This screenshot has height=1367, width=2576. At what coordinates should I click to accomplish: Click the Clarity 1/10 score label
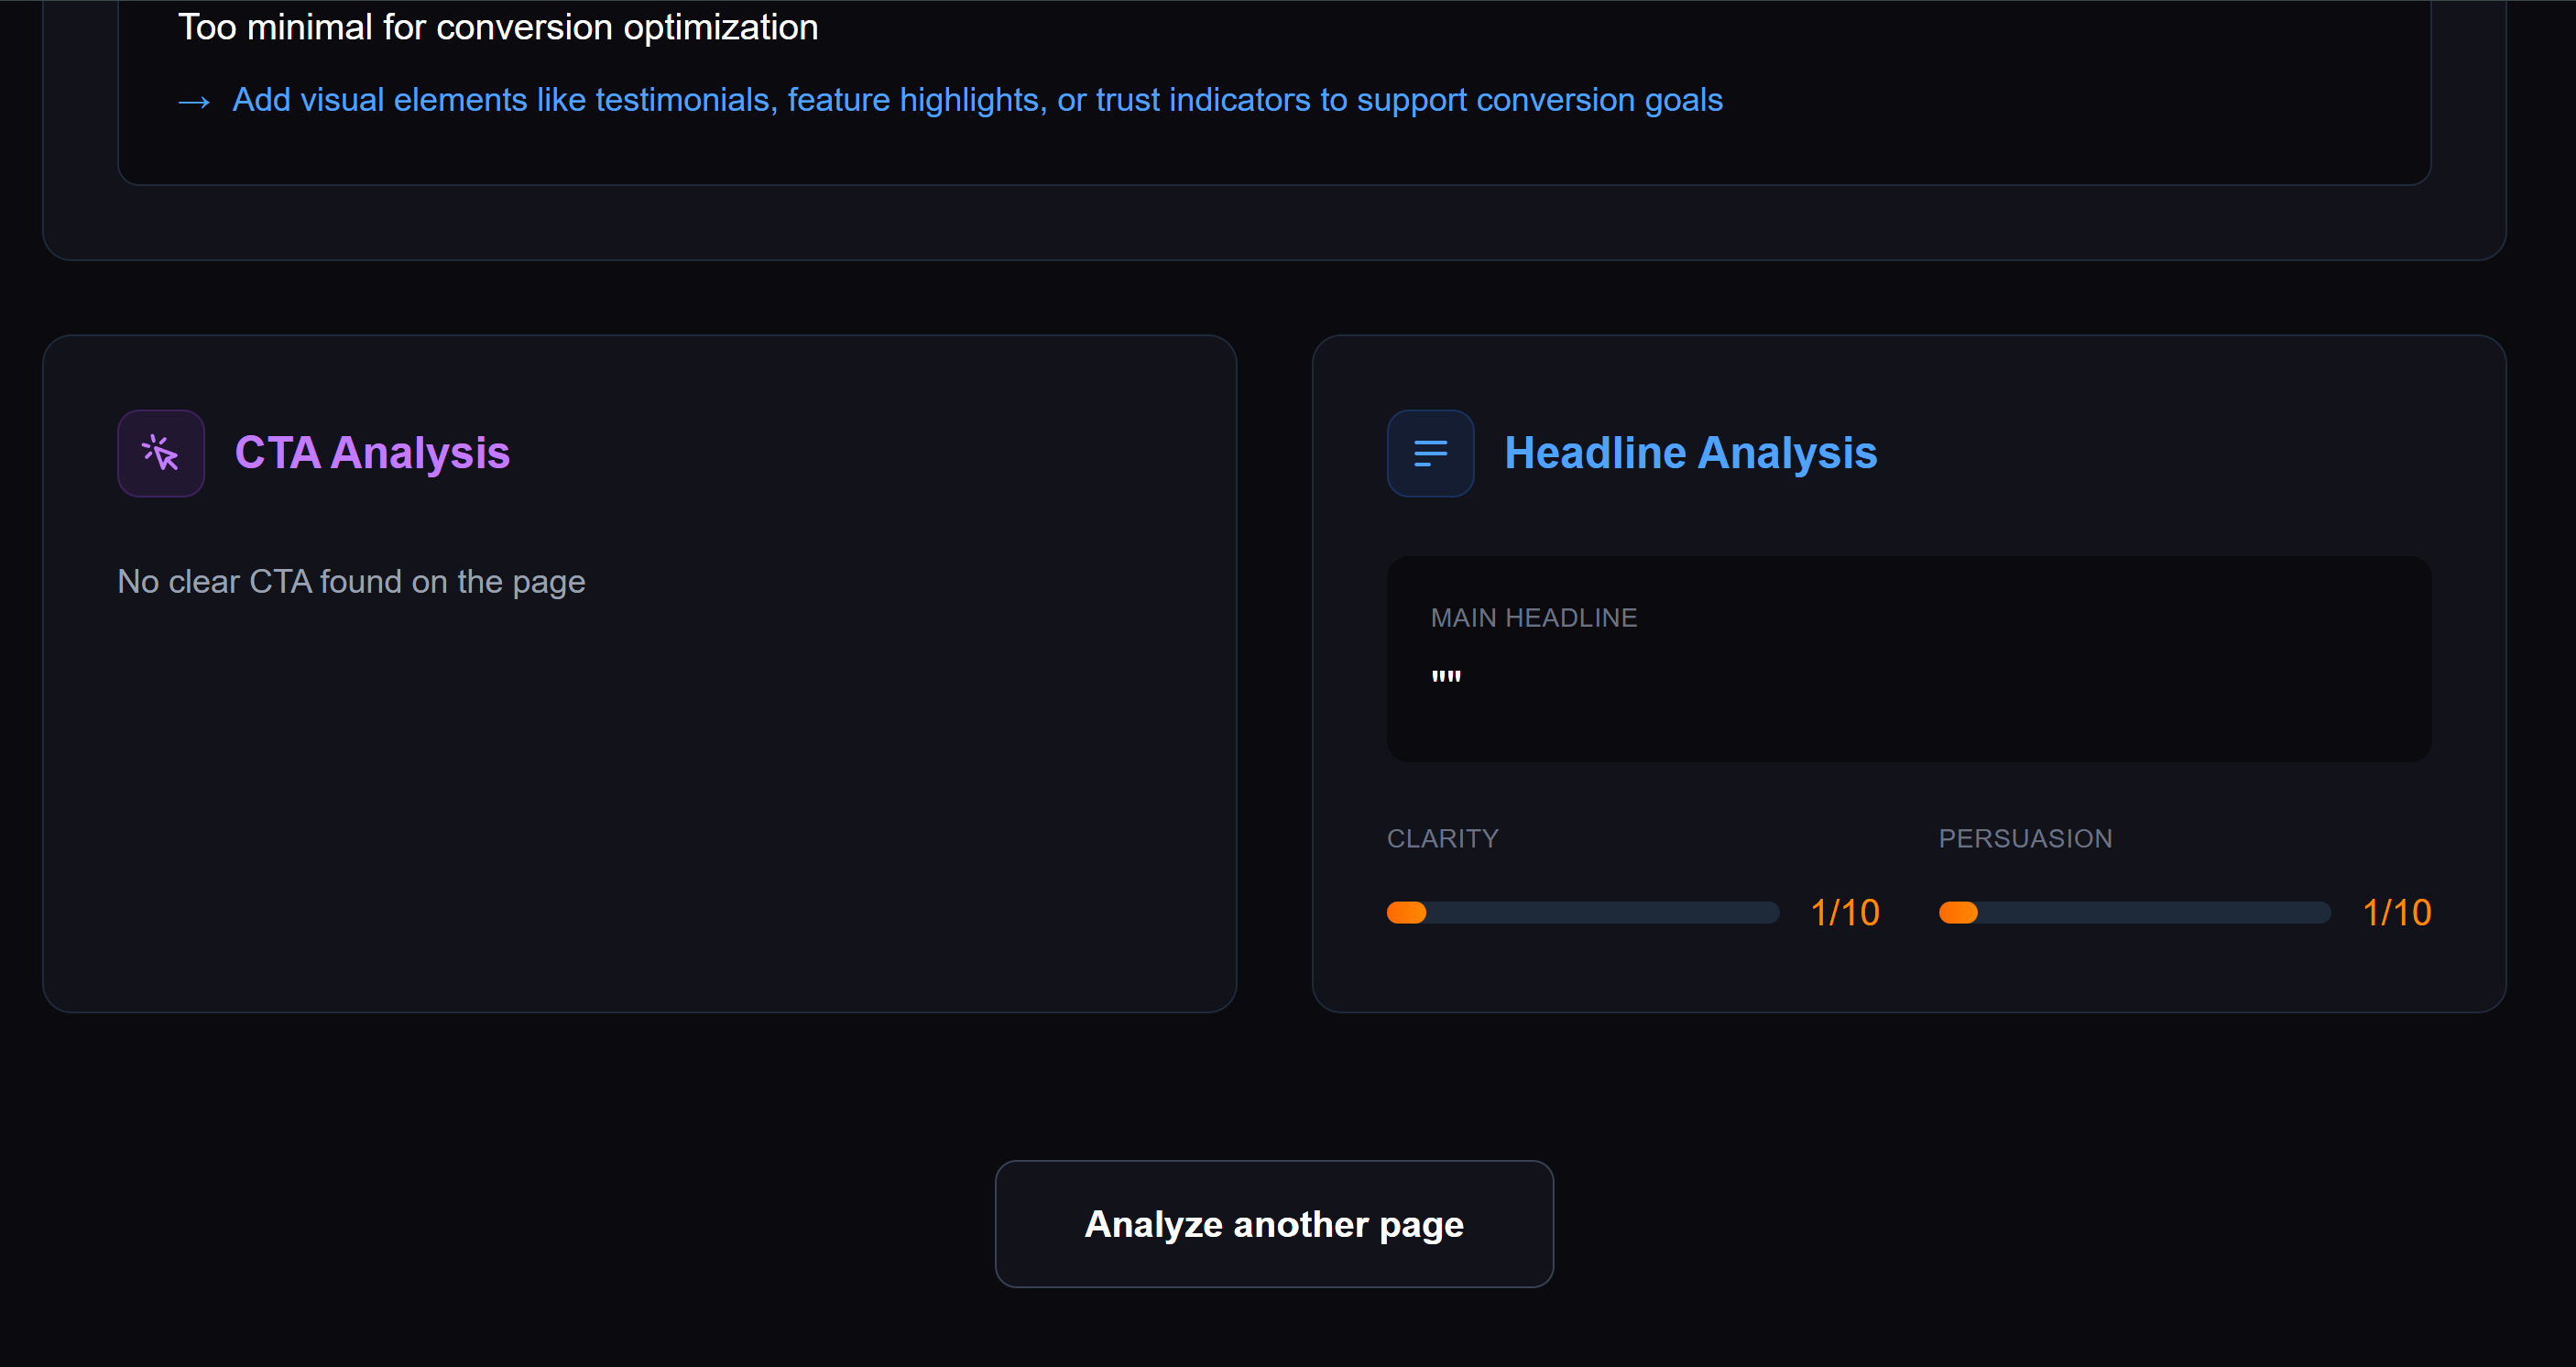pyautogui.click(x=1845, y=912)
